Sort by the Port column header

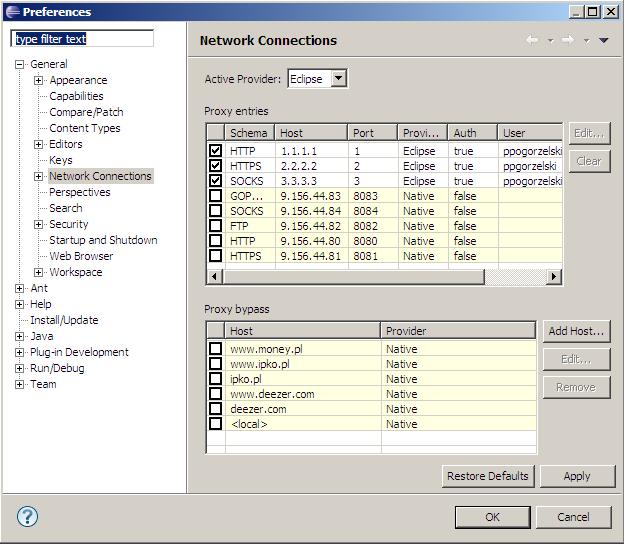click(x=372, y=133)
